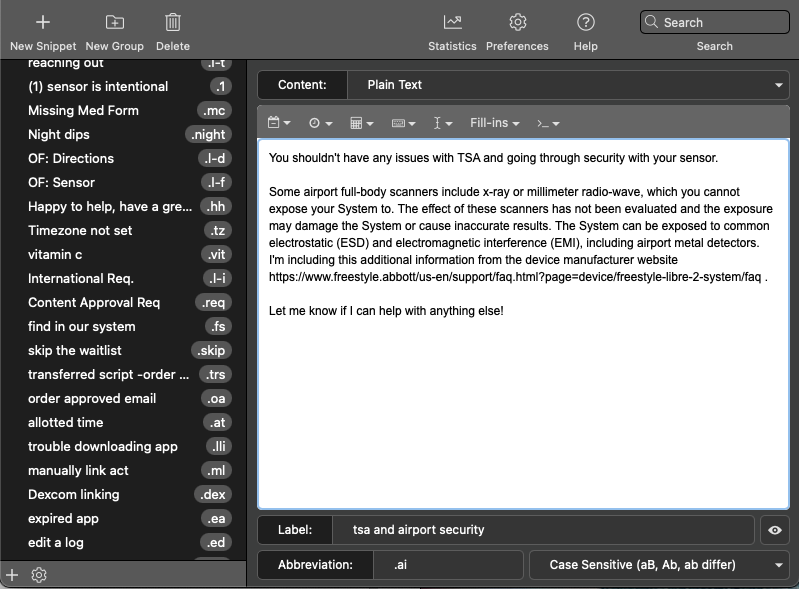
Task: Select the 'International Req.' snippet
Action: (x=123, y=278)
